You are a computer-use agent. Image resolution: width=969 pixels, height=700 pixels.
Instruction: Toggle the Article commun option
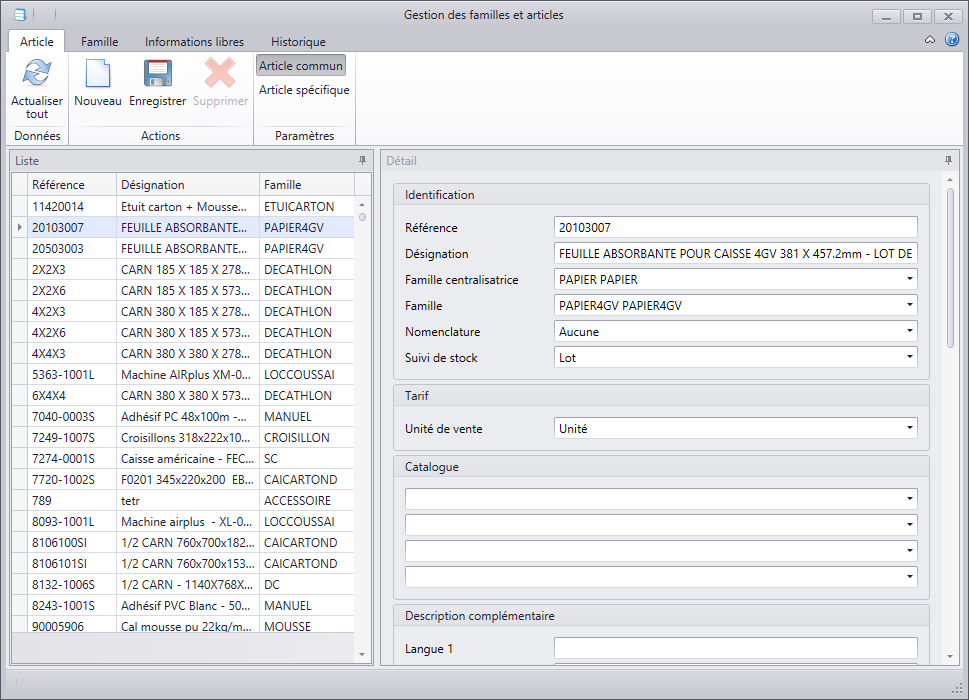tap(301, 66)
